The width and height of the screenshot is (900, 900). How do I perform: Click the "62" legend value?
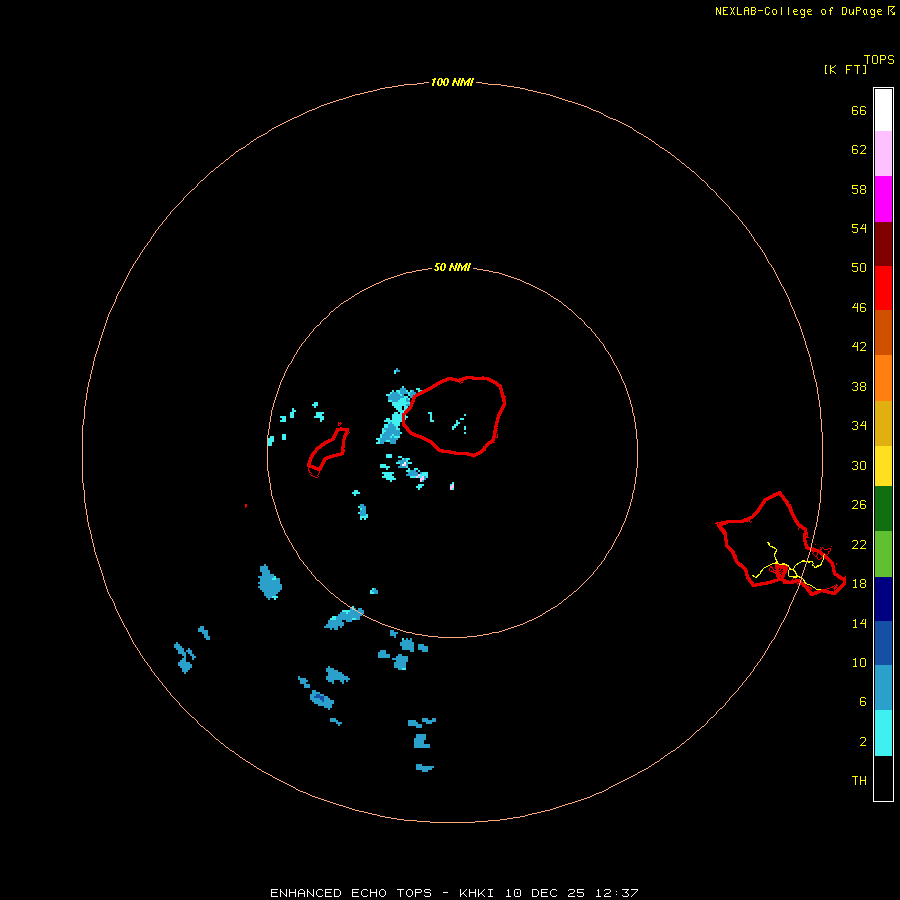(859, 150)
